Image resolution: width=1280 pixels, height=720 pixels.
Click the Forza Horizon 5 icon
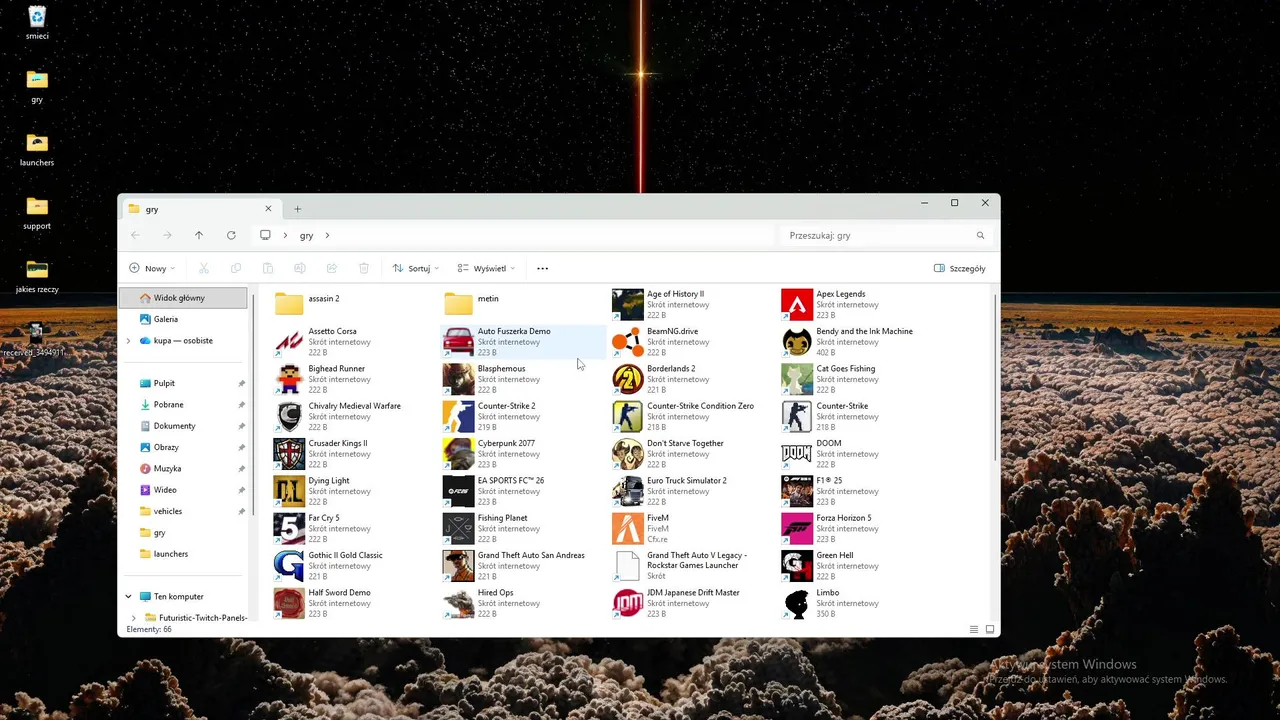point(797,528)
